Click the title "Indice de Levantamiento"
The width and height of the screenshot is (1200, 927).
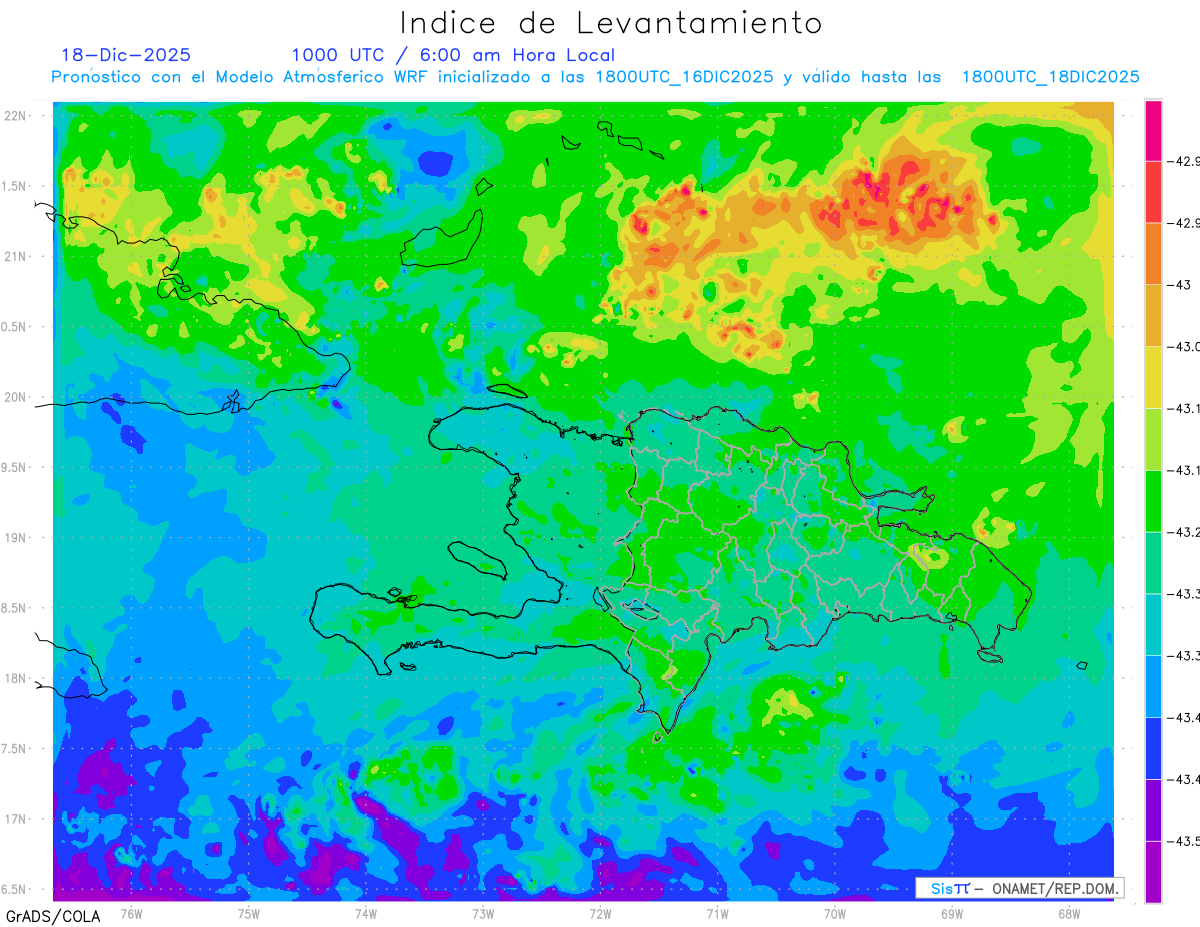point(611,22)
